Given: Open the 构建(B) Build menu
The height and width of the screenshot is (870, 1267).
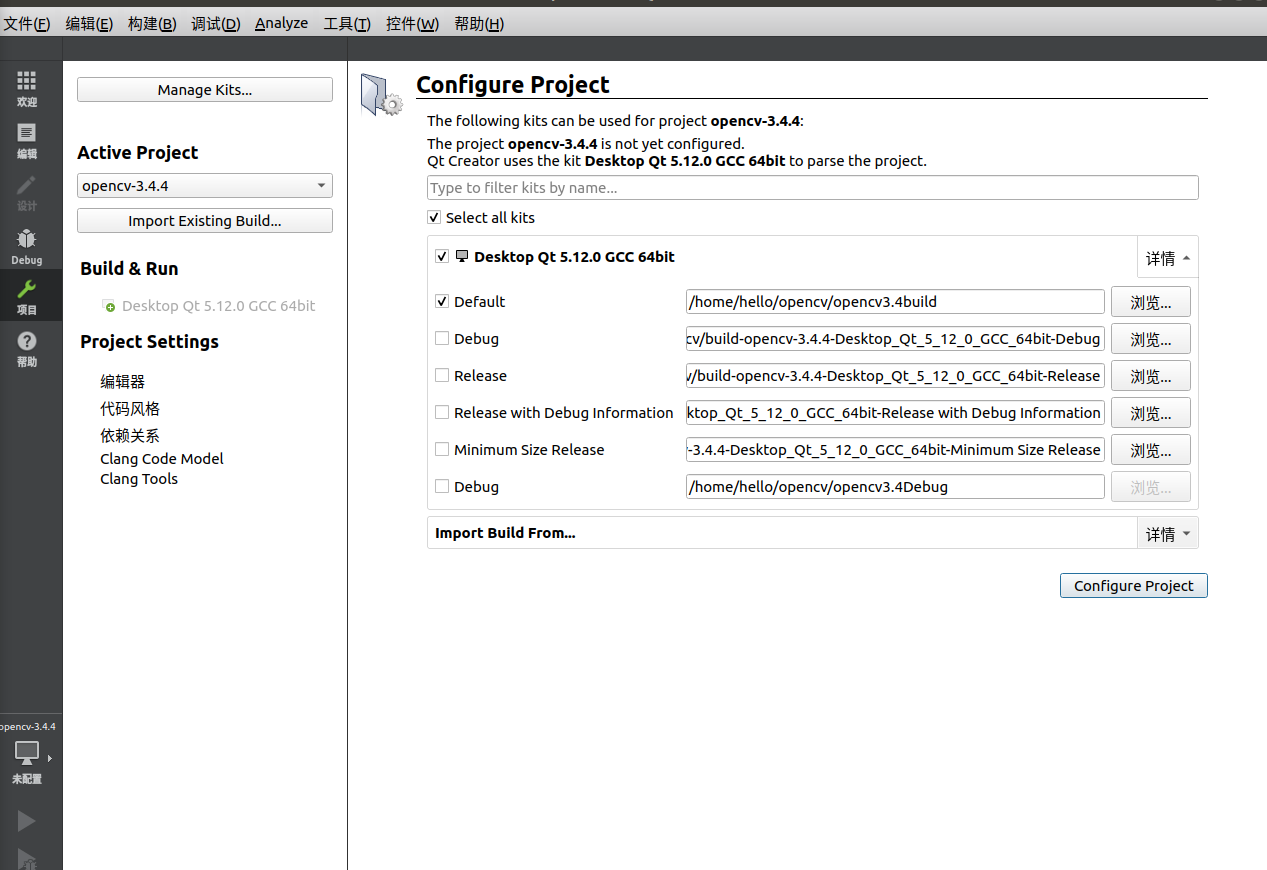Looking at the screenshot, I should click(x=152, y=23).
